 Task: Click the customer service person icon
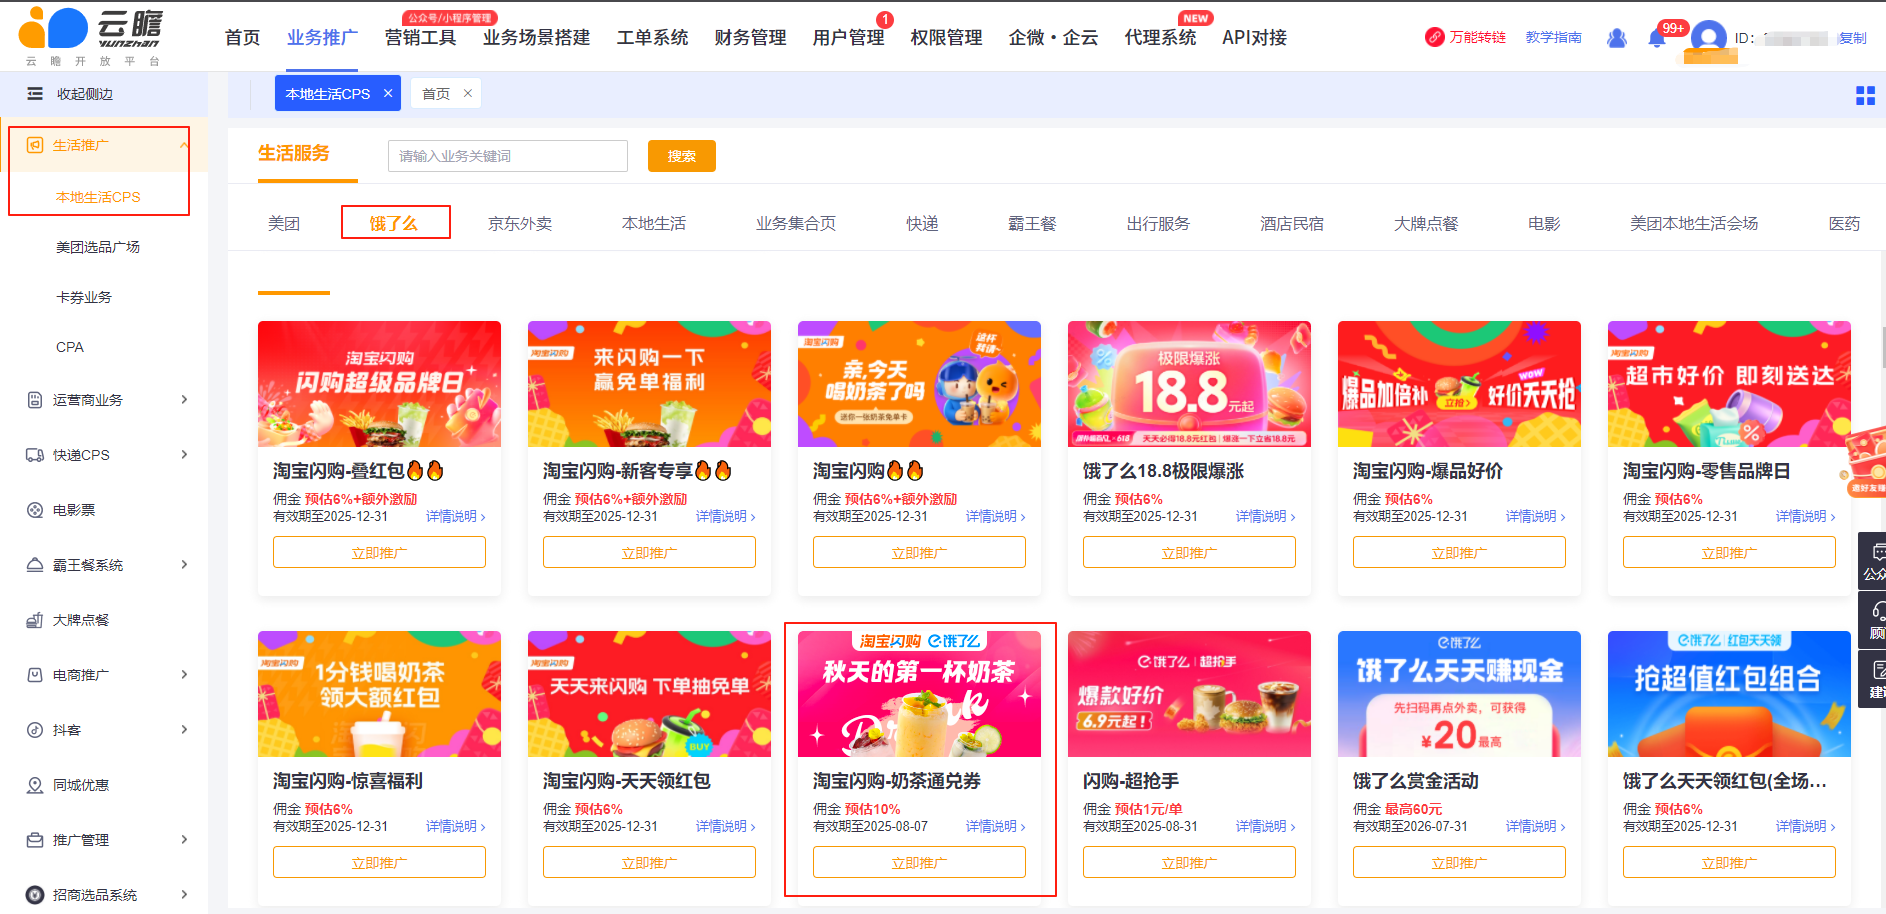(x=1617, y=38)
